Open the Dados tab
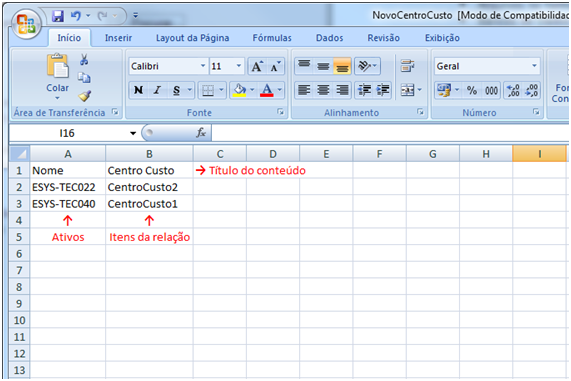571x381 pixels. pos(330,38)
